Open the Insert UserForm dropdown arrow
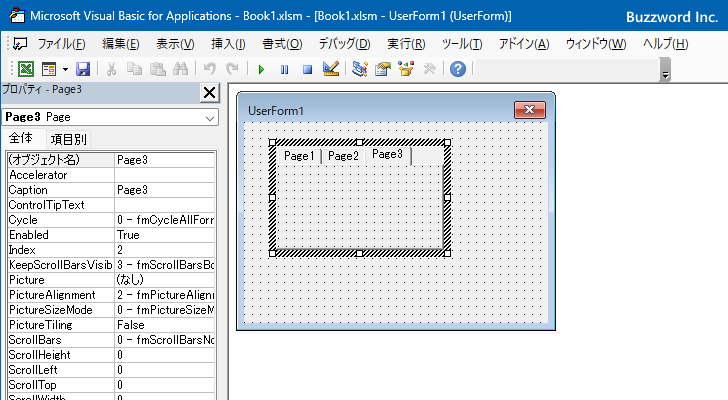 coord(65,69)
